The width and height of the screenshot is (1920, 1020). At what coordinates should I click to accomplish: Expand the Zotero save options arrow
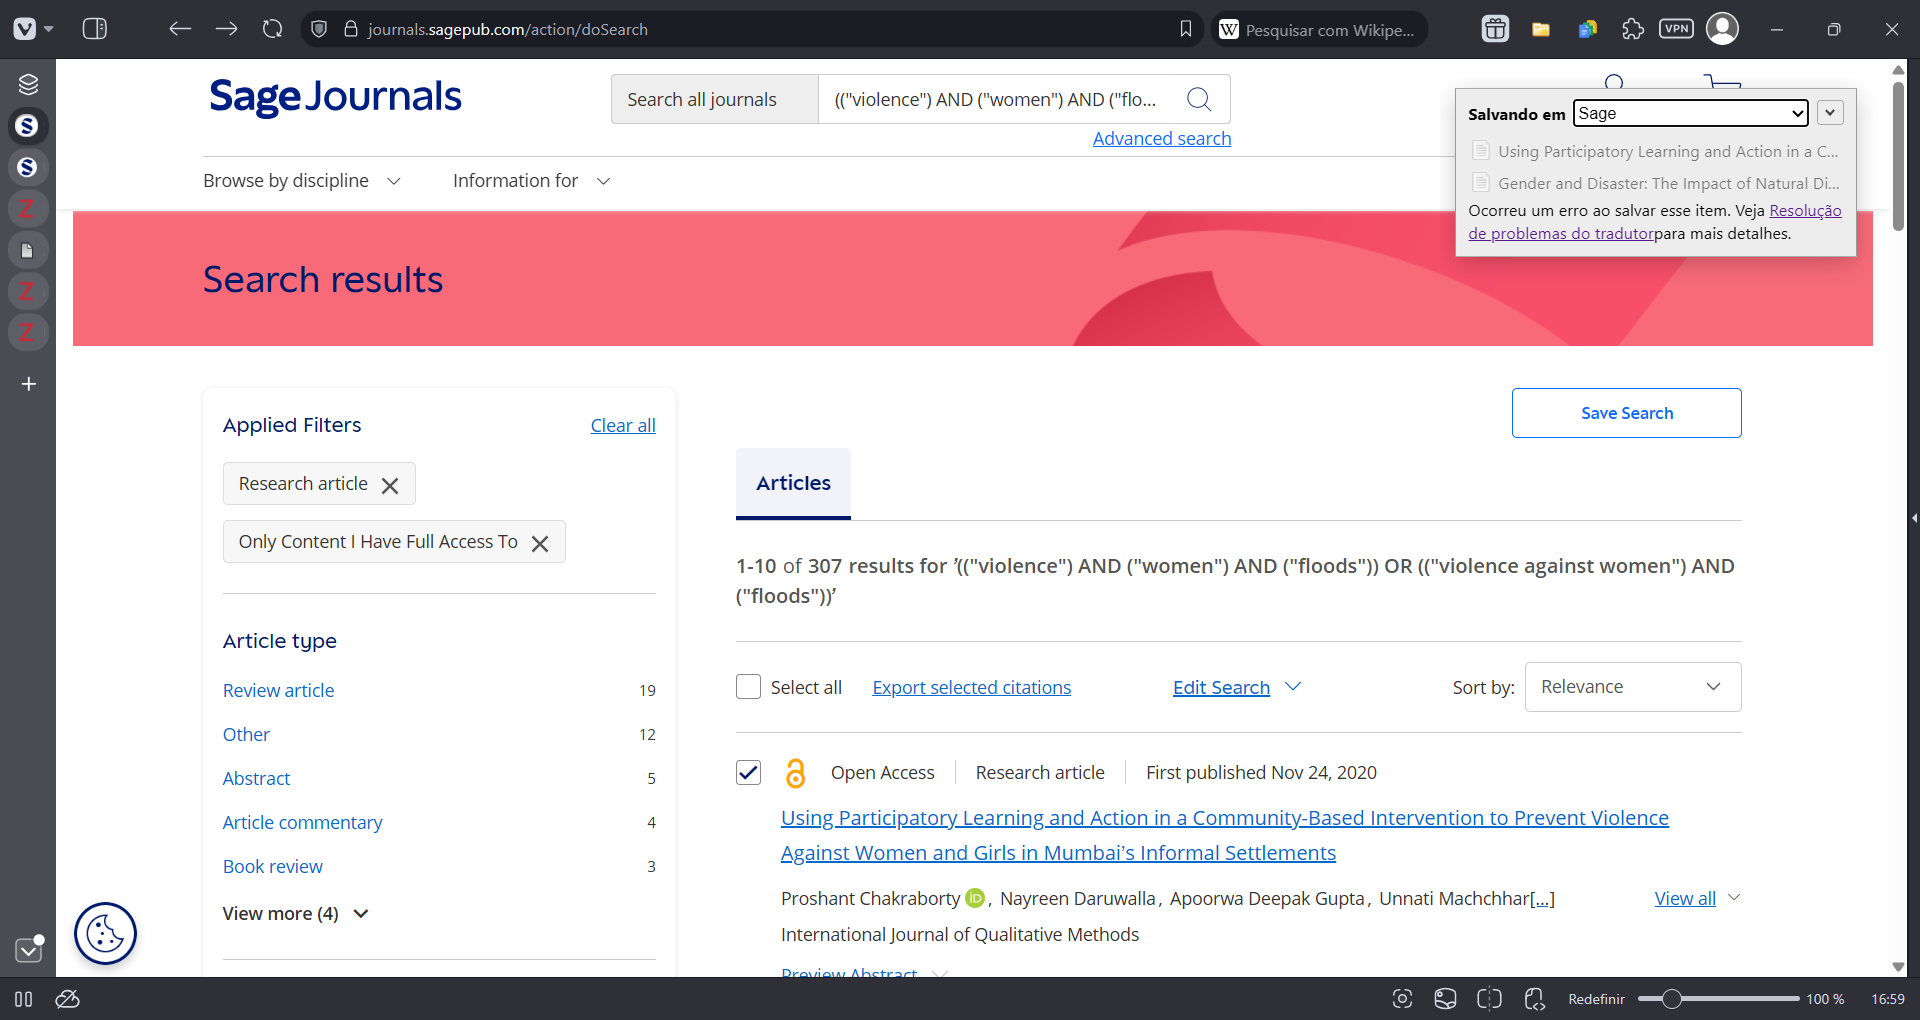click(x=1830, y=113)
